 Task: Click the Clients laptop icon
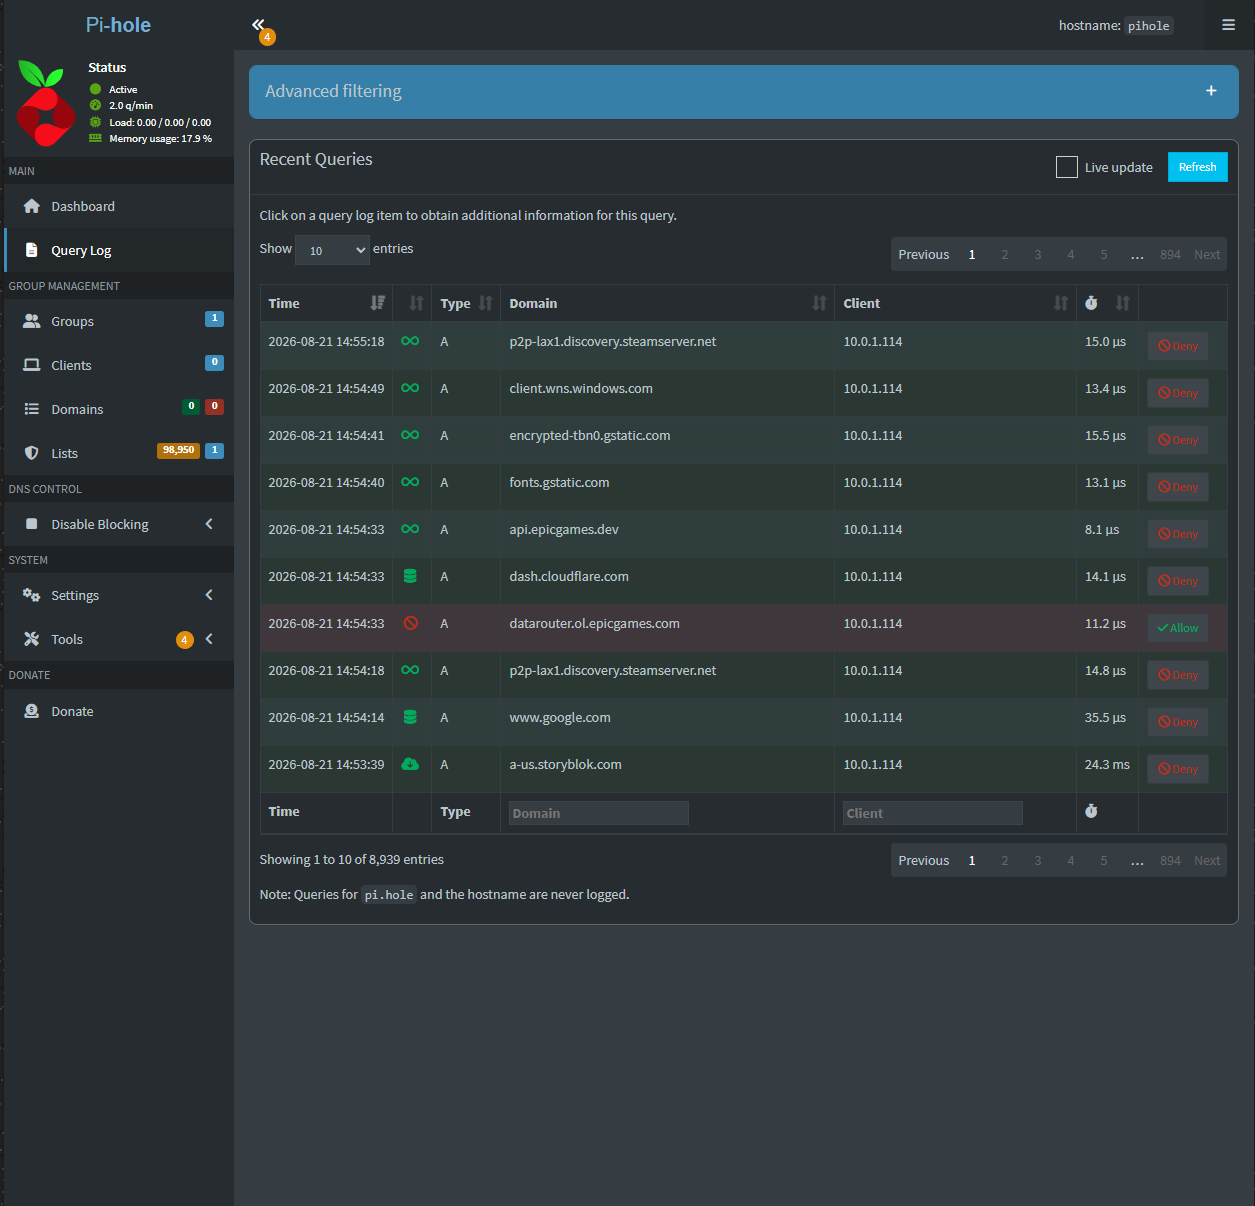pyautogui.click(x=32, y=365)
